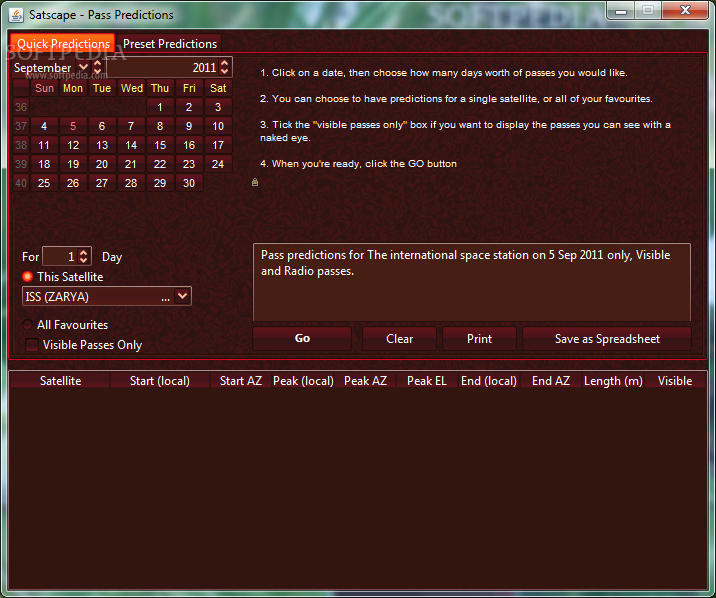Decrease the month with spinner down arrow
This screenshot has height=598, width=716.
pos(97,72)
